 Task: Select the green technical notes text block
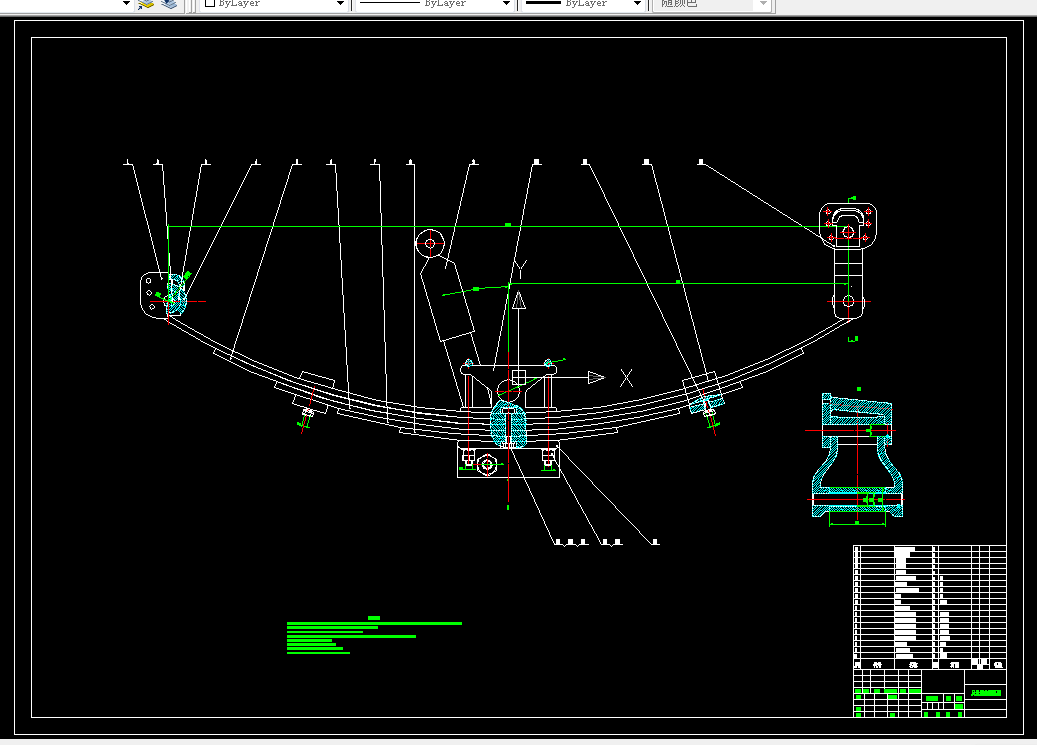(374, 635)
